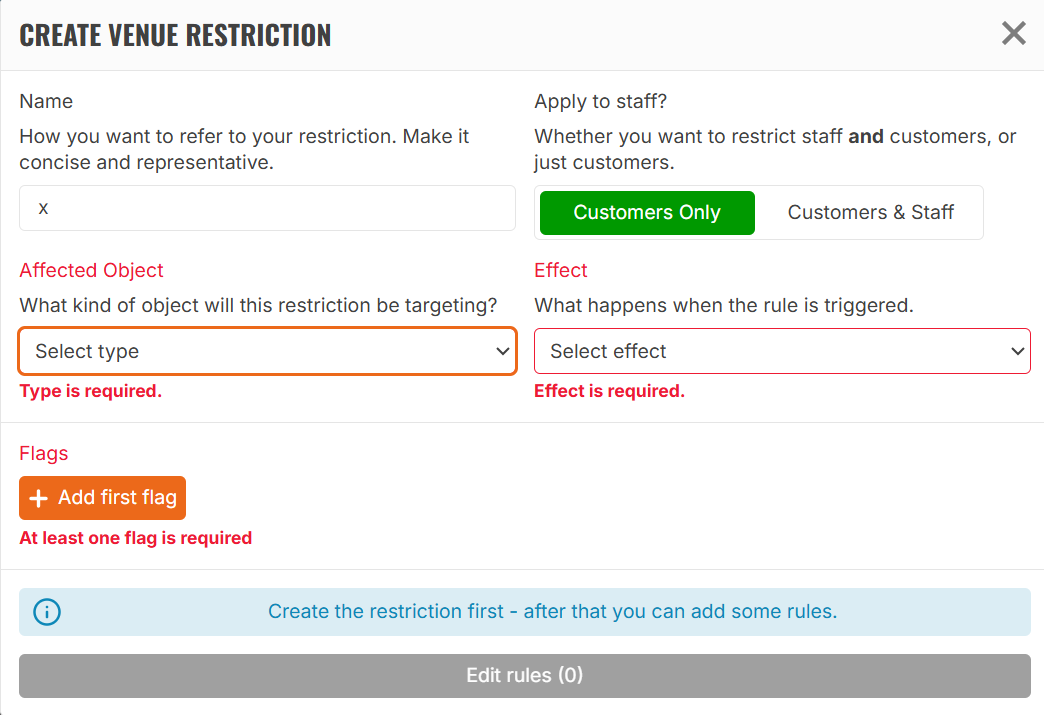Open the Select type dropdown

pos(268,351)
